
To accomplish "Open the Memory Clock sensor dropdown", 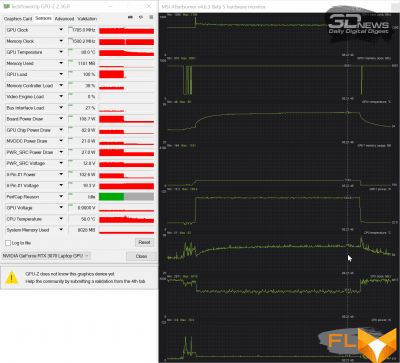I will [61, 41].
